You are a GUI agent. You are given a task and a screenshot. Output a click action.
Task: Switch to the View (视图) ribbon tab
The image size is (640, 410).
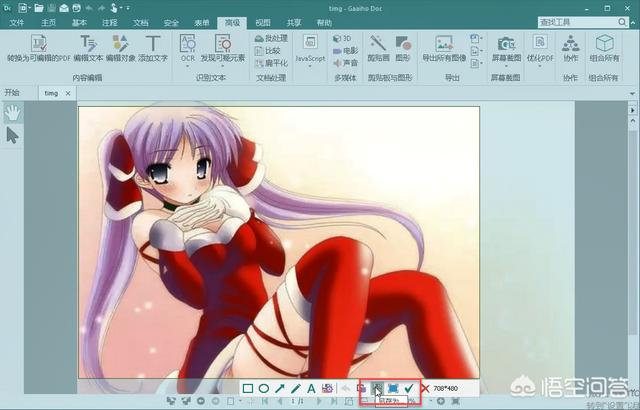[263, 23]
